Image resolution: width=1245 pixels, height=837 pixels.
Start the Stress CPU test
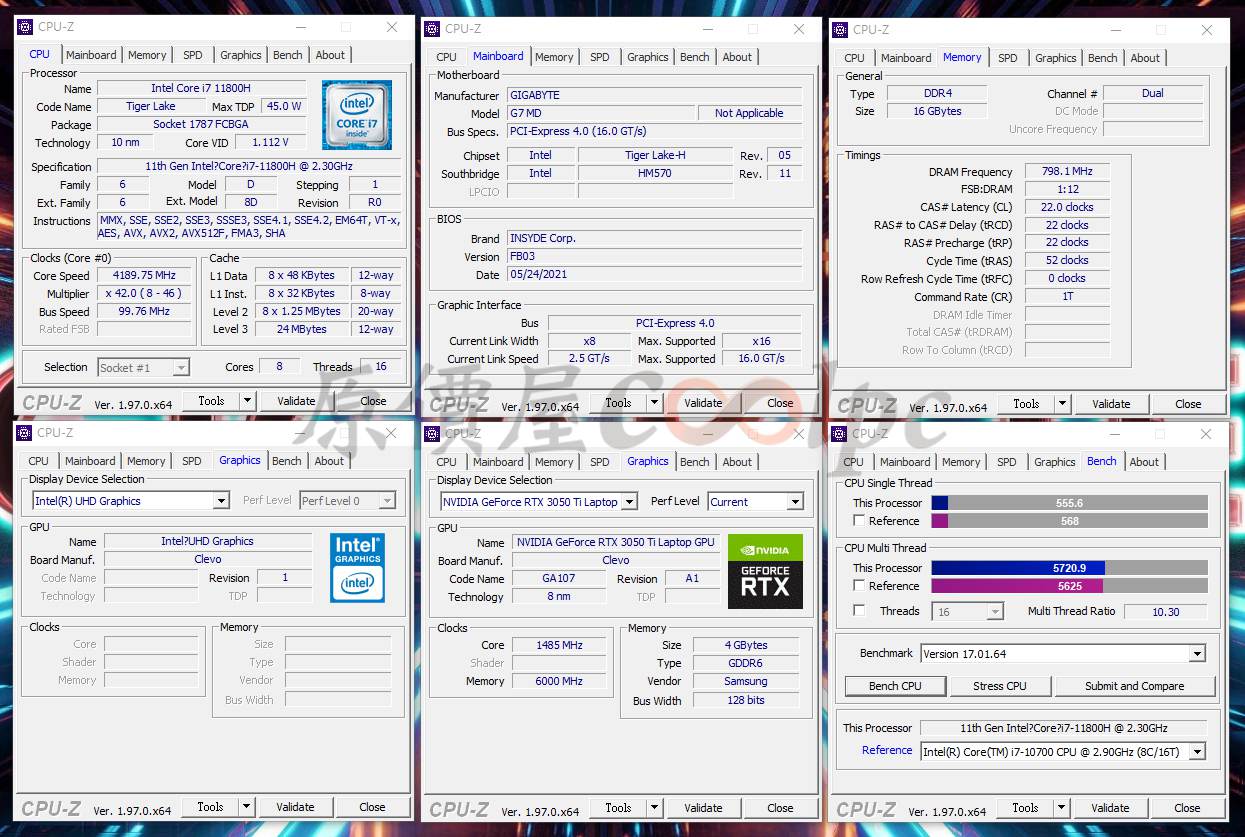coord(1000,686)
